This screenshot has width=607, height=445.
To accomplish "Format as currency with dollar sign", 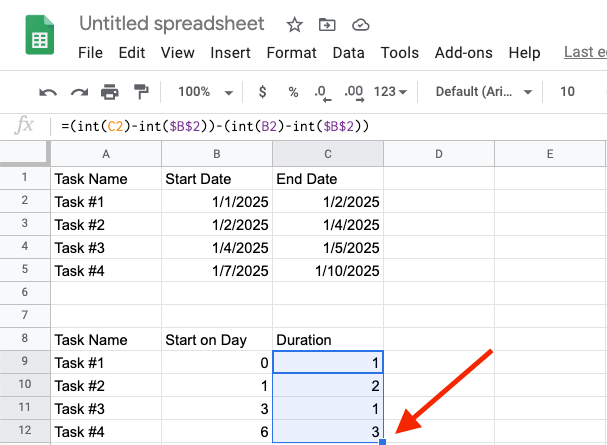I will 262,92.
